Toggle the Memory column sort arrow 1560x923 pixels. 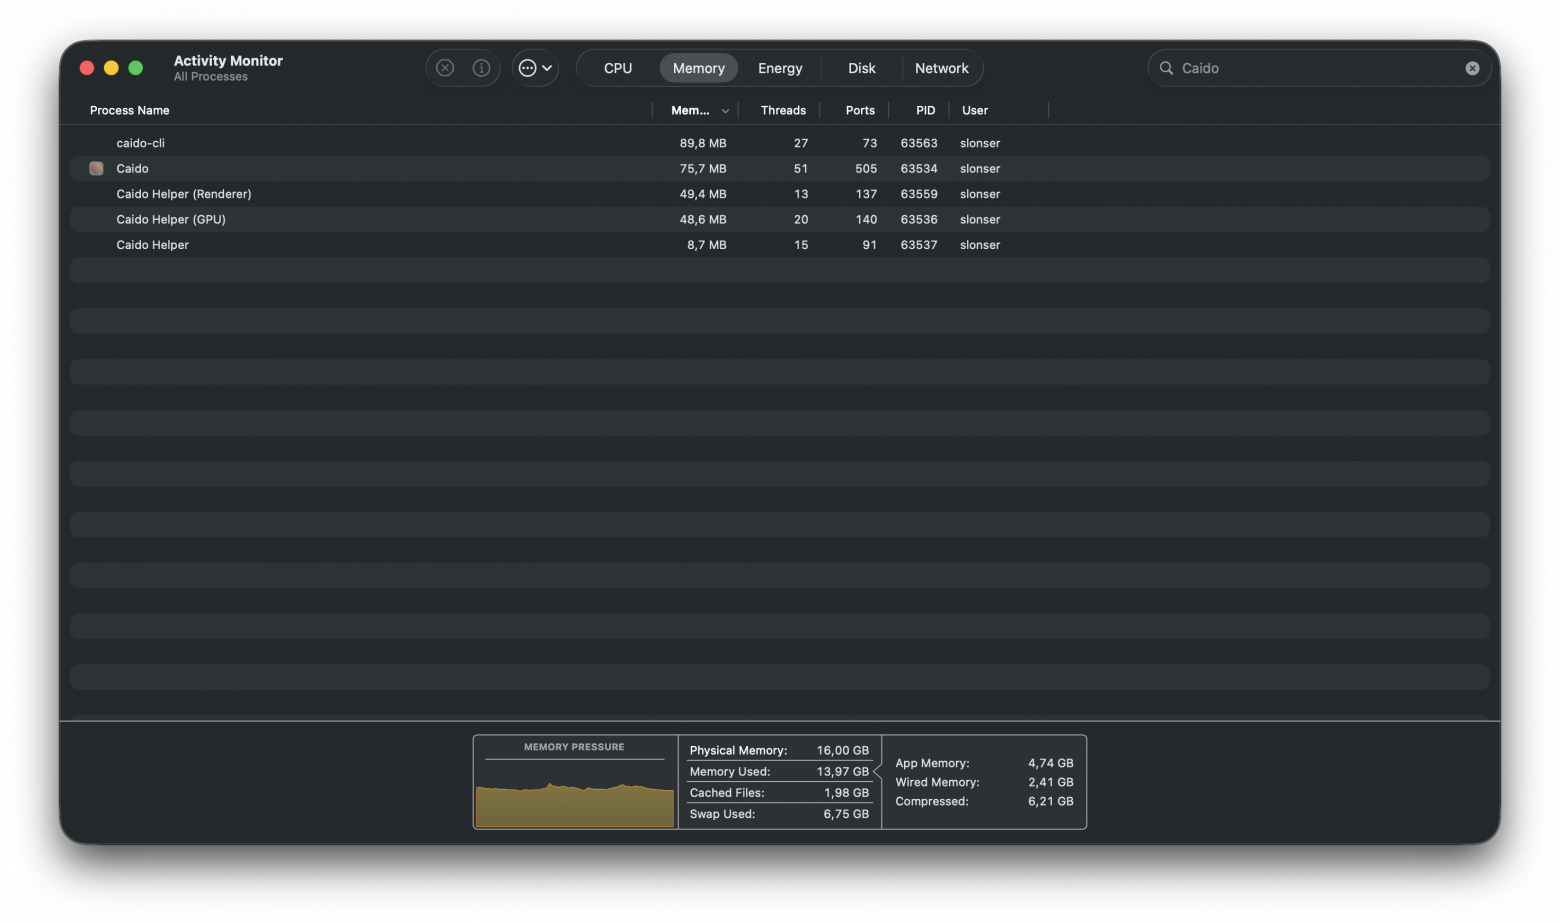tap(725, 111)
